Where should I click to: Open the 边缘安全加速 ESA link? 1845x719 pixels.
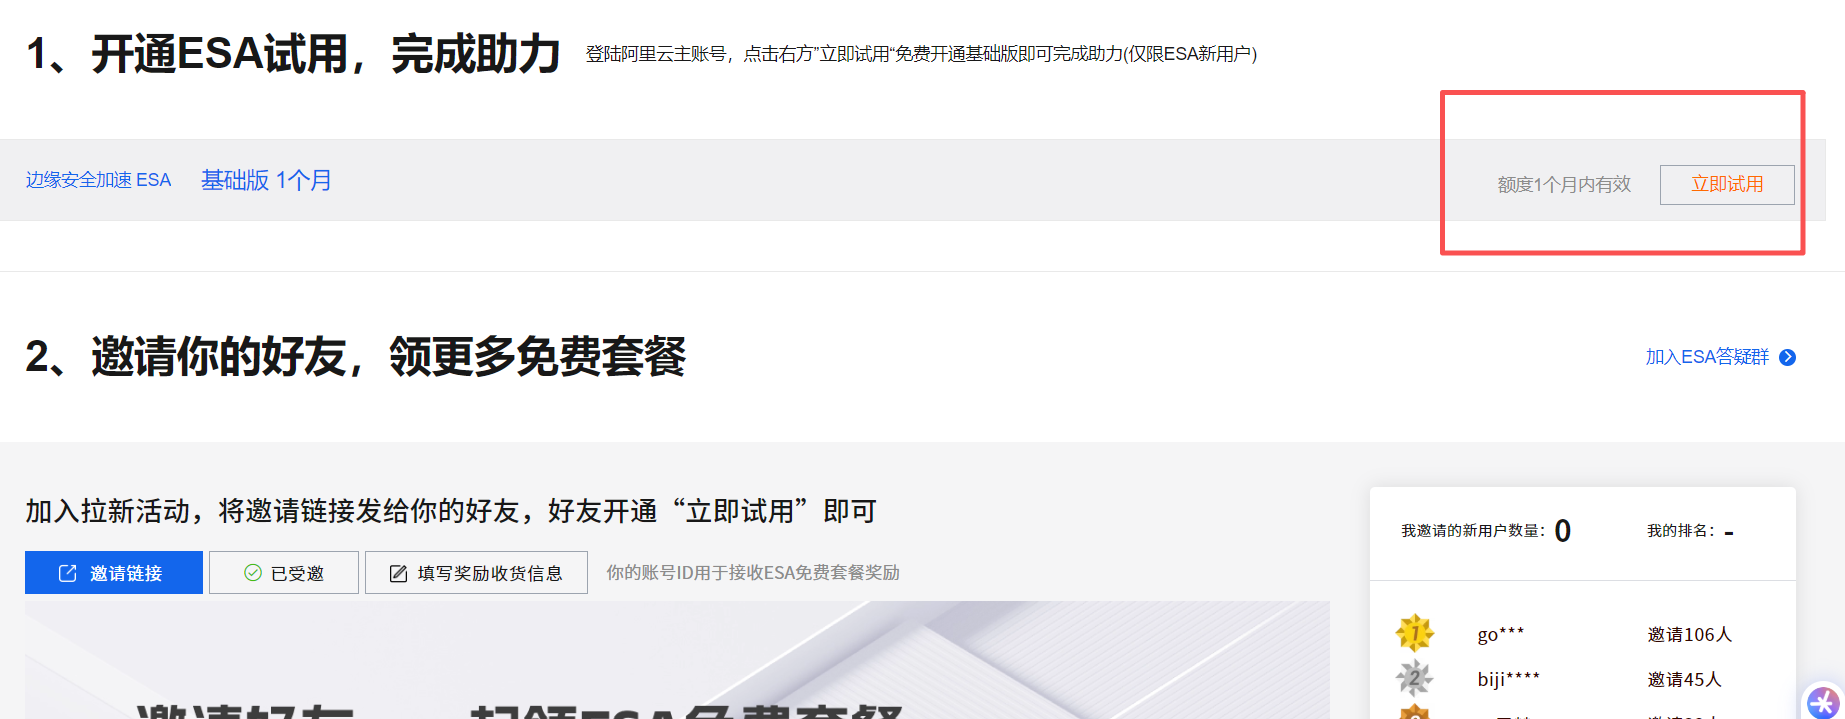coord(98,180)
